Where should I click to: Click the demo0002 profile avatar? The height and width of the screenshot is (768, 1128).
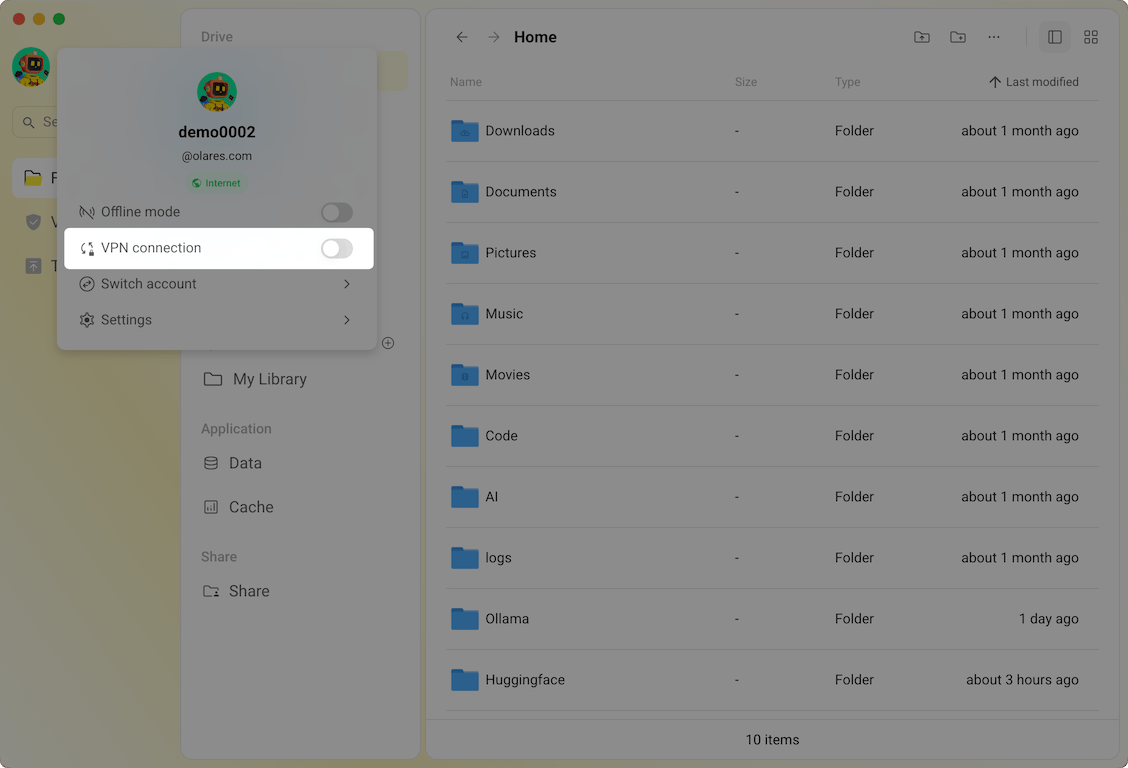click(216, 91)
